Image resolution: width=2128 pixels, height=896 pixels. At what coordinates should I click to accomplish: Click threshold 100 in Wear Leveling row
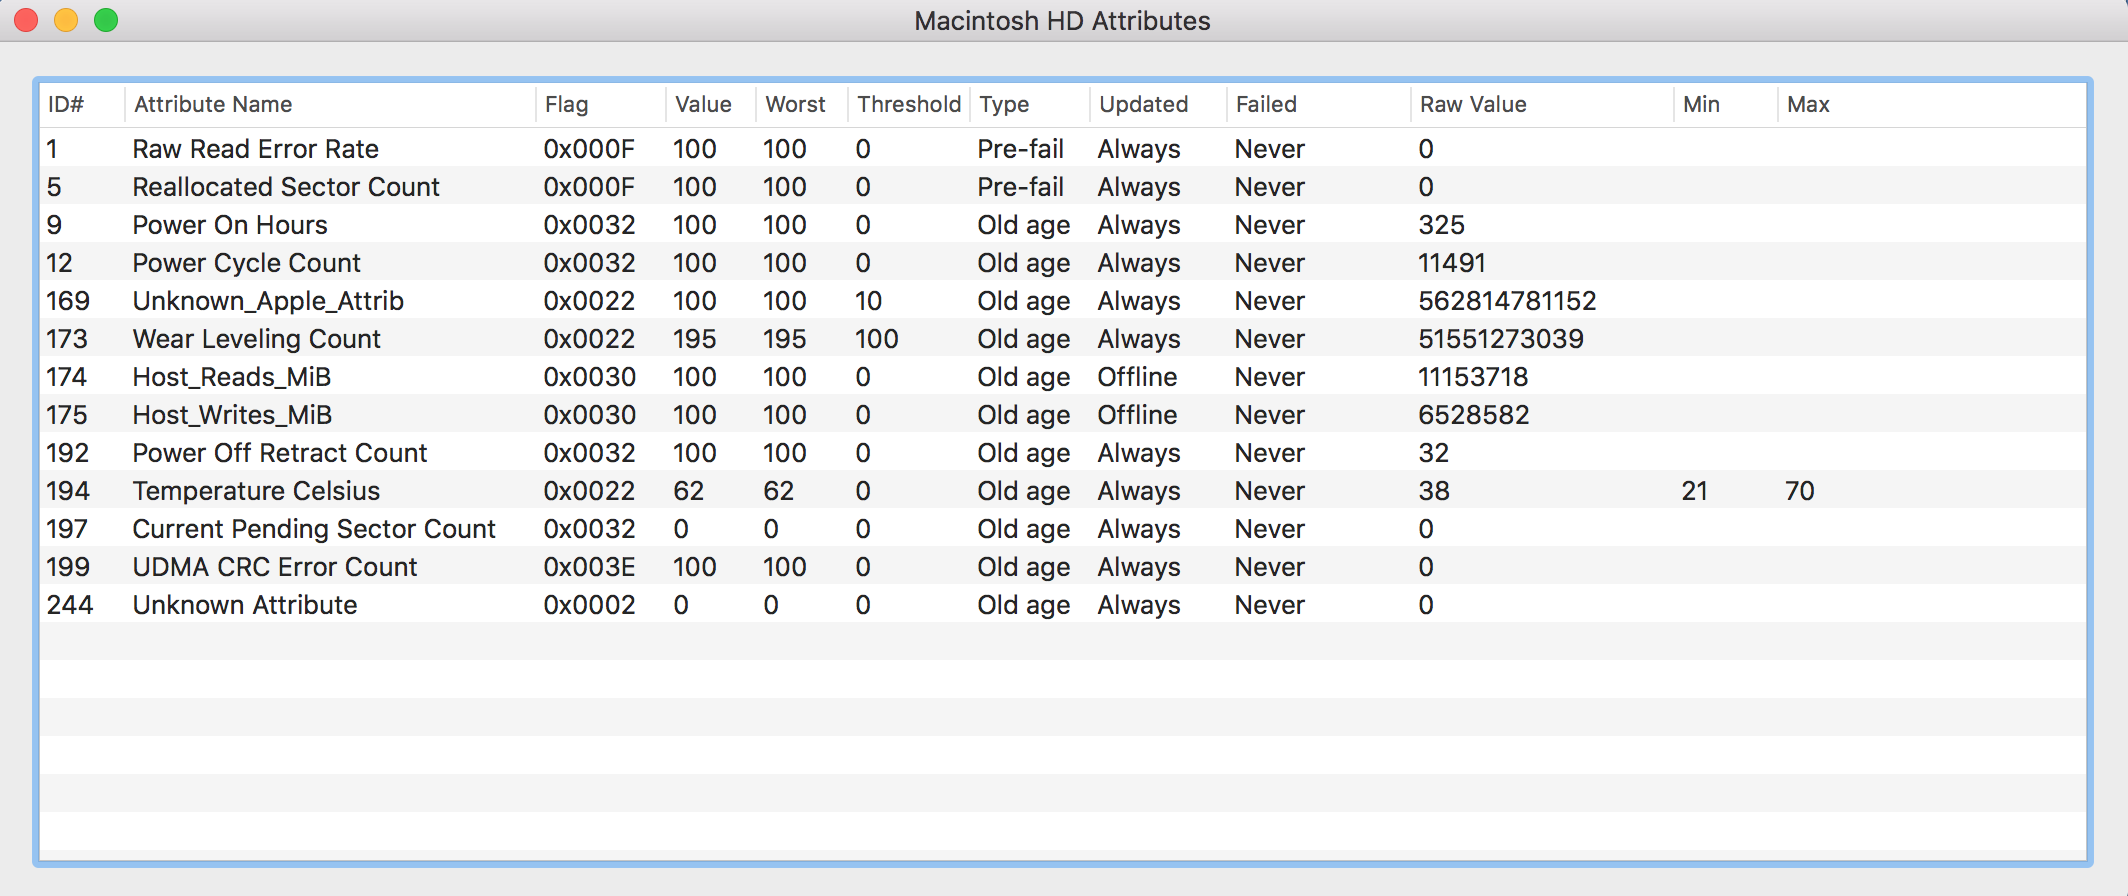pos(877,339)
